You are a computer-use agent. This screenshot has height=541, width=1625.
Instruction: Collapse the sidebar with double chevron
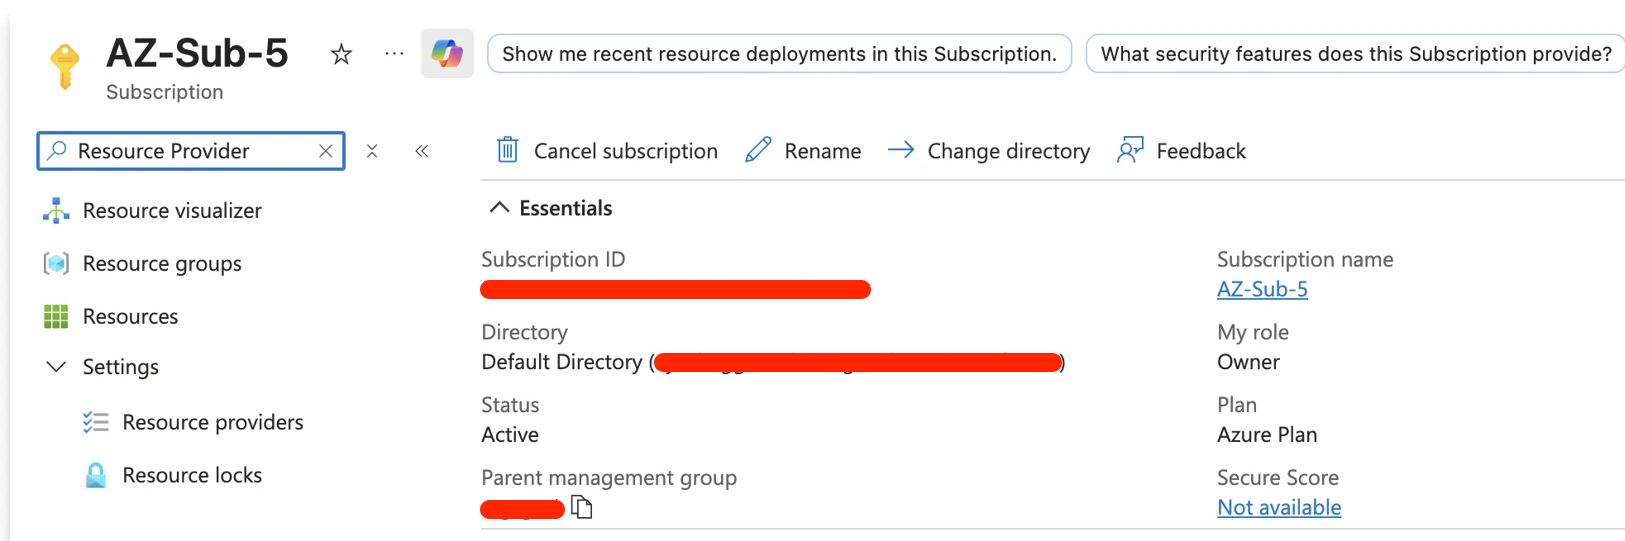point(422,151)
